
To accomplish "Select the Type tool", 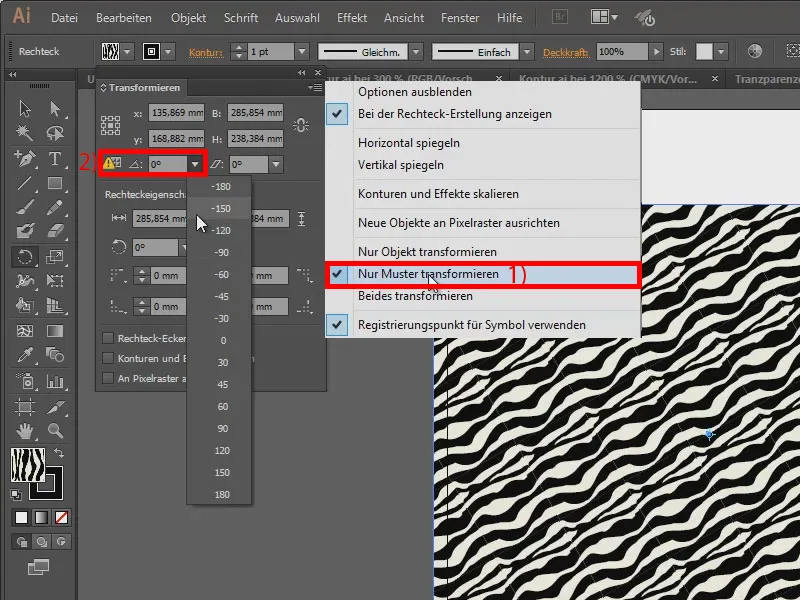I will coord(55,159).
